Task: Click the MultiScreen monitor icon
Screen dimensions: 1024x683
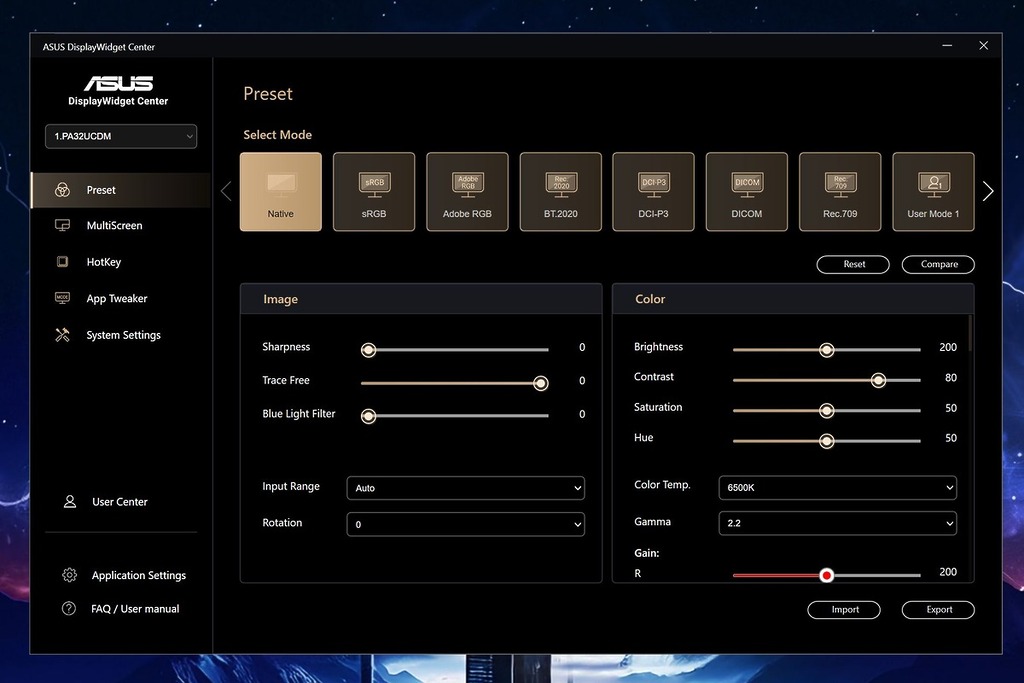Action: tap(63, 225)
